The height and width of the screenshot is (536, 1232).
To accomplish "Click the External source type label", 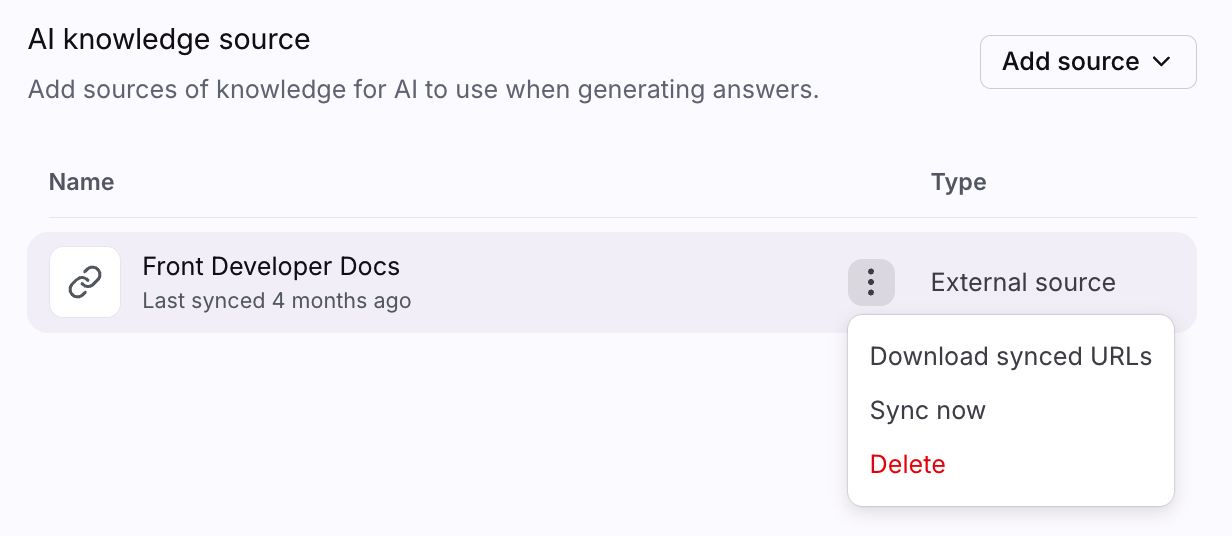I will (x=1022, y=283).
